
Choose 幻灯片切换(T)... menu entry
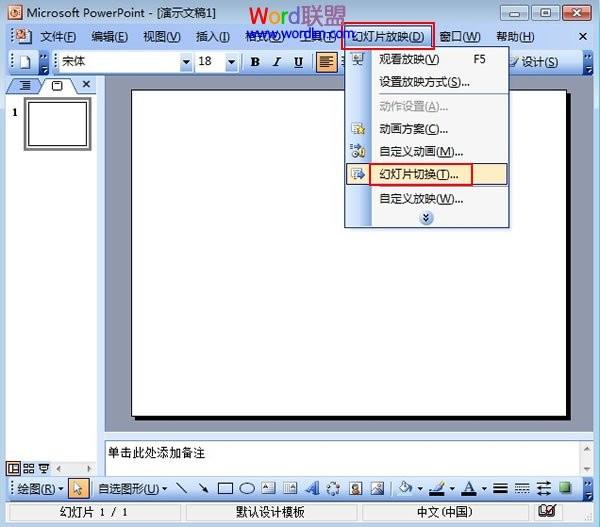427,175
